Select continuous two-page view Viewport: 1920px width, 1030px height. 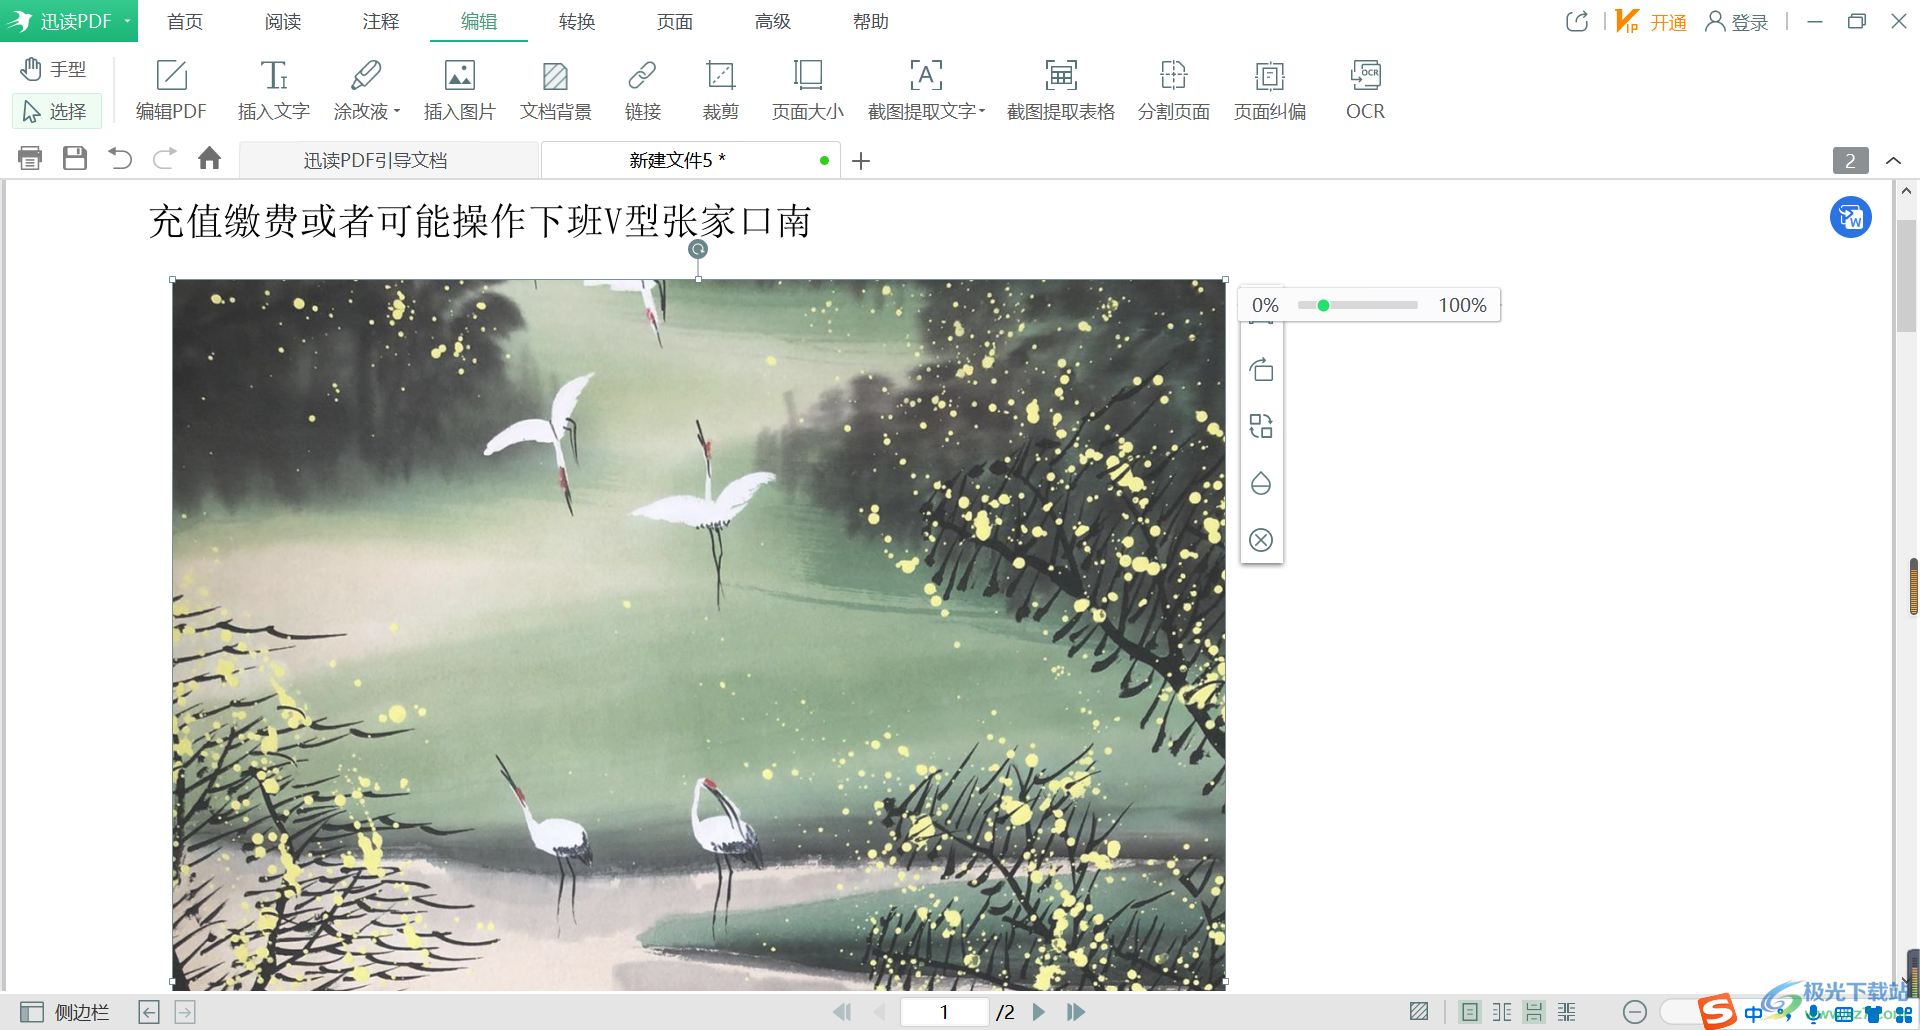click(1567, 1012)
